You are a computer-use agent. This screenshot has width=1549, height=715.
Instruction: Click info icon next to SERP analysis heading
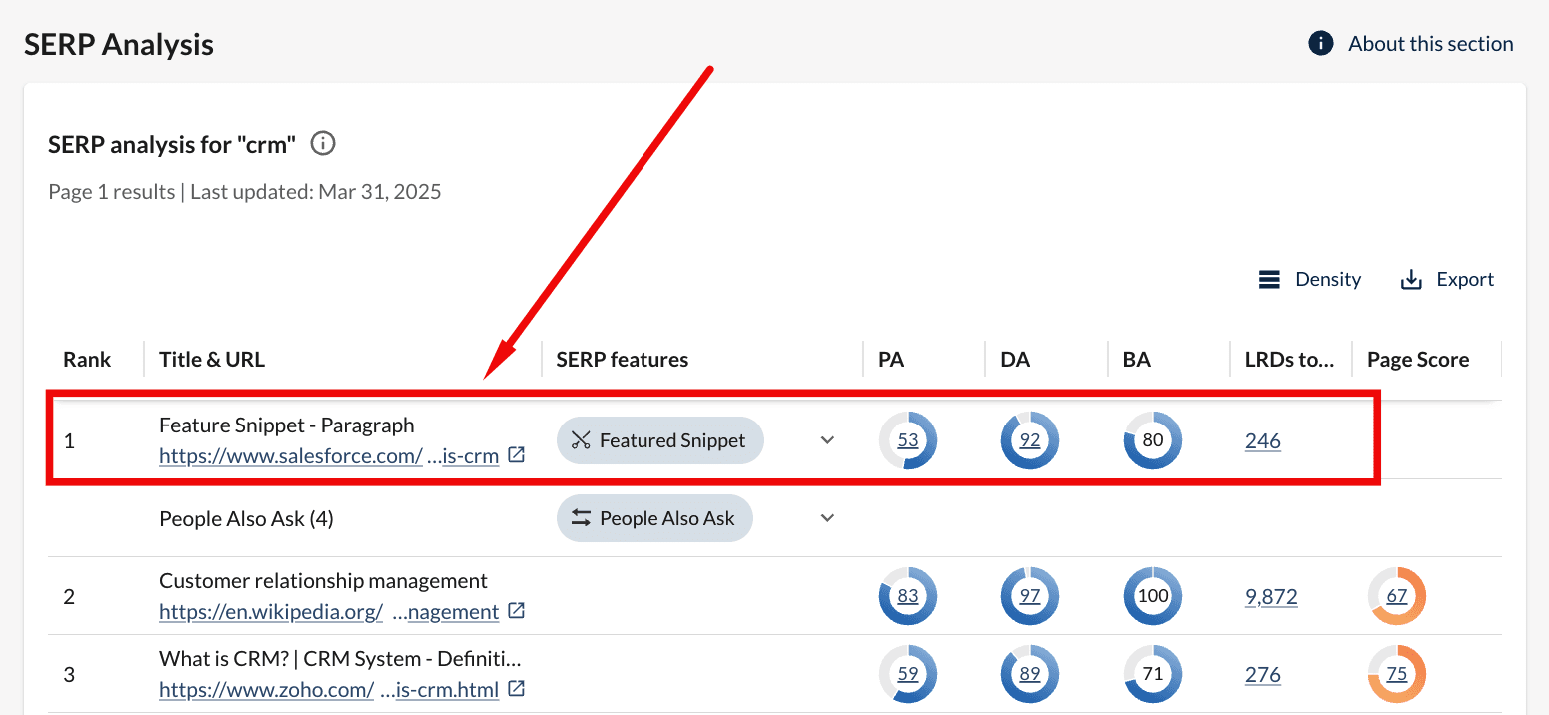point(323,144)
